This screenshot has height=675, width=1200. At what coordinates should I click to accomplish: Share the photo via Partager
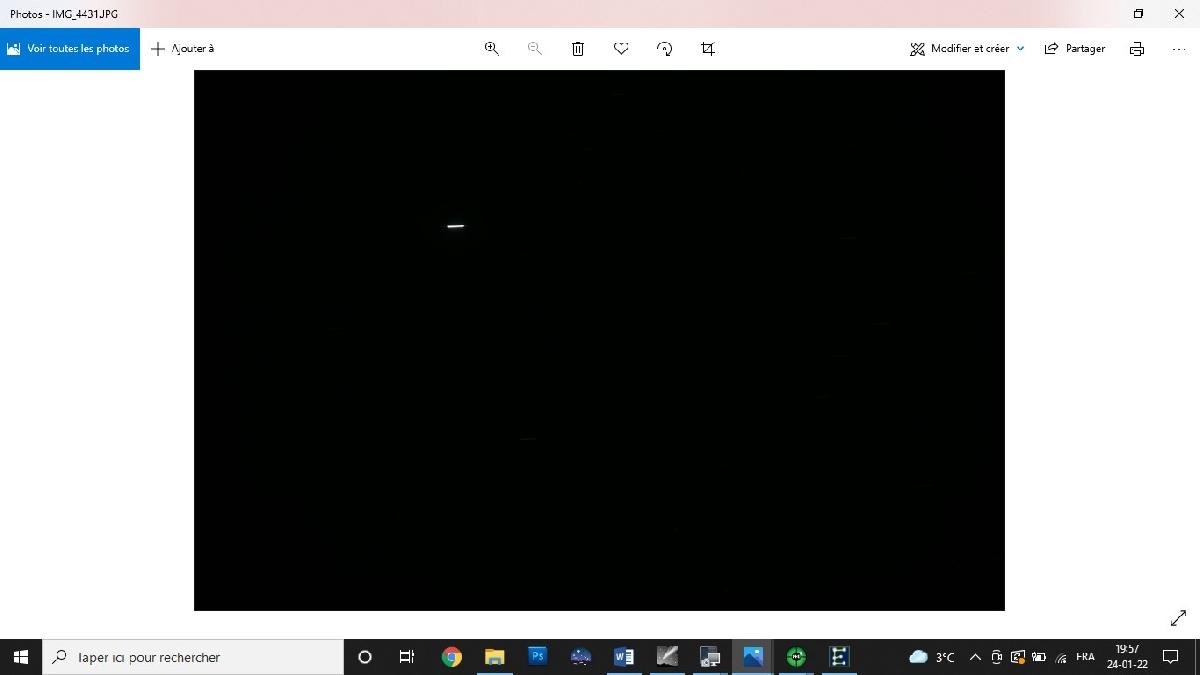pos(1075,48)
